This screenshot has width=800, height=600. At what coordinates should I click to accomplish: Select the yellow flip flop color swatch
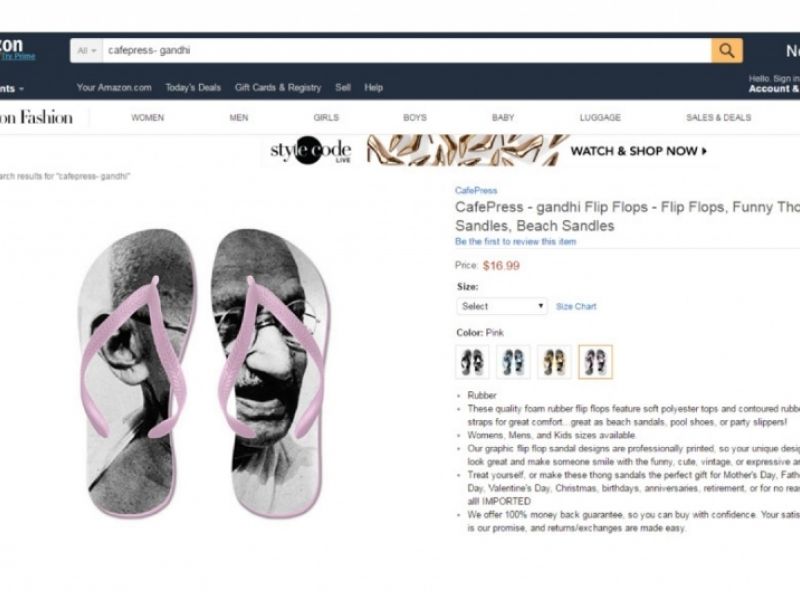point(554,362)
